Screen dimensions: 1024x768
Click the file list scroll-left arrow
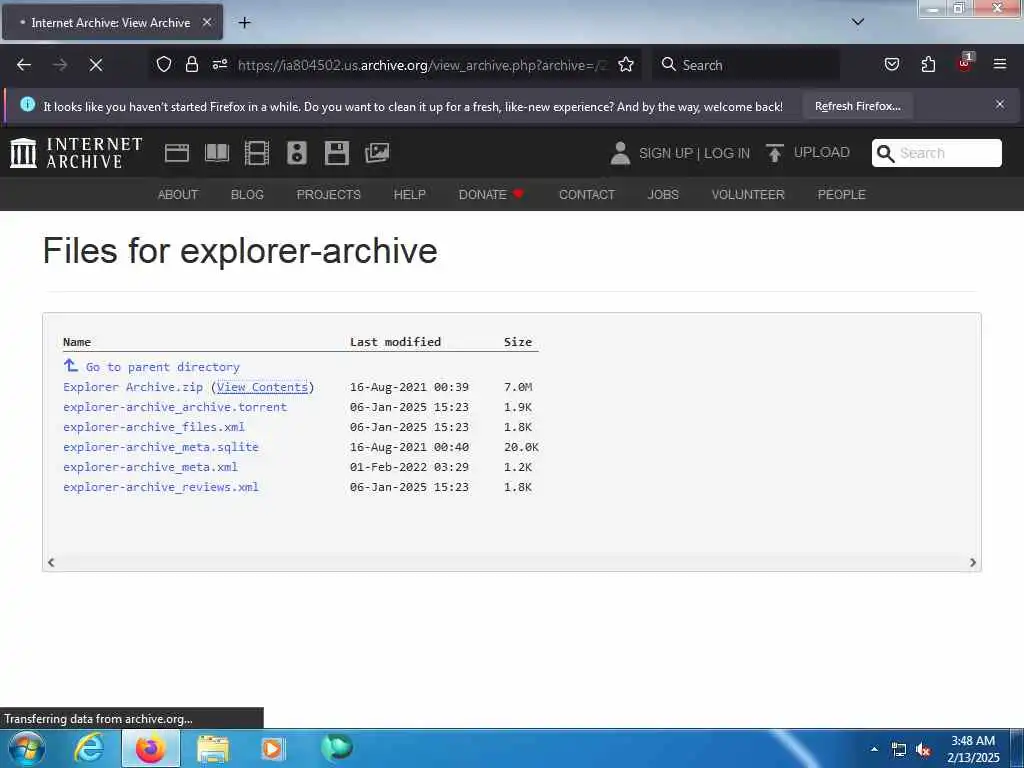(51, 562)
